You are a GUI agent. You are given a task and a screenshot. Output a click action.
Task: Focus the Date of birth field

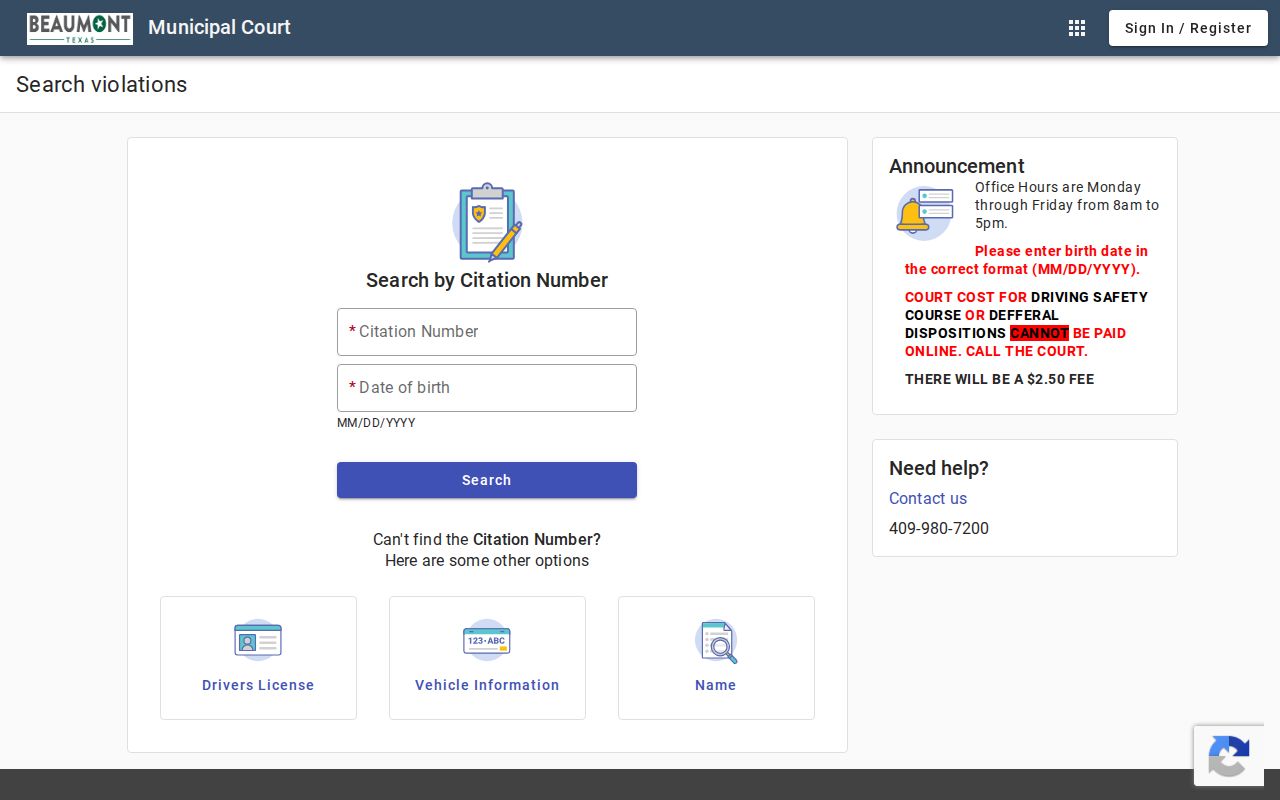(487, 388)
